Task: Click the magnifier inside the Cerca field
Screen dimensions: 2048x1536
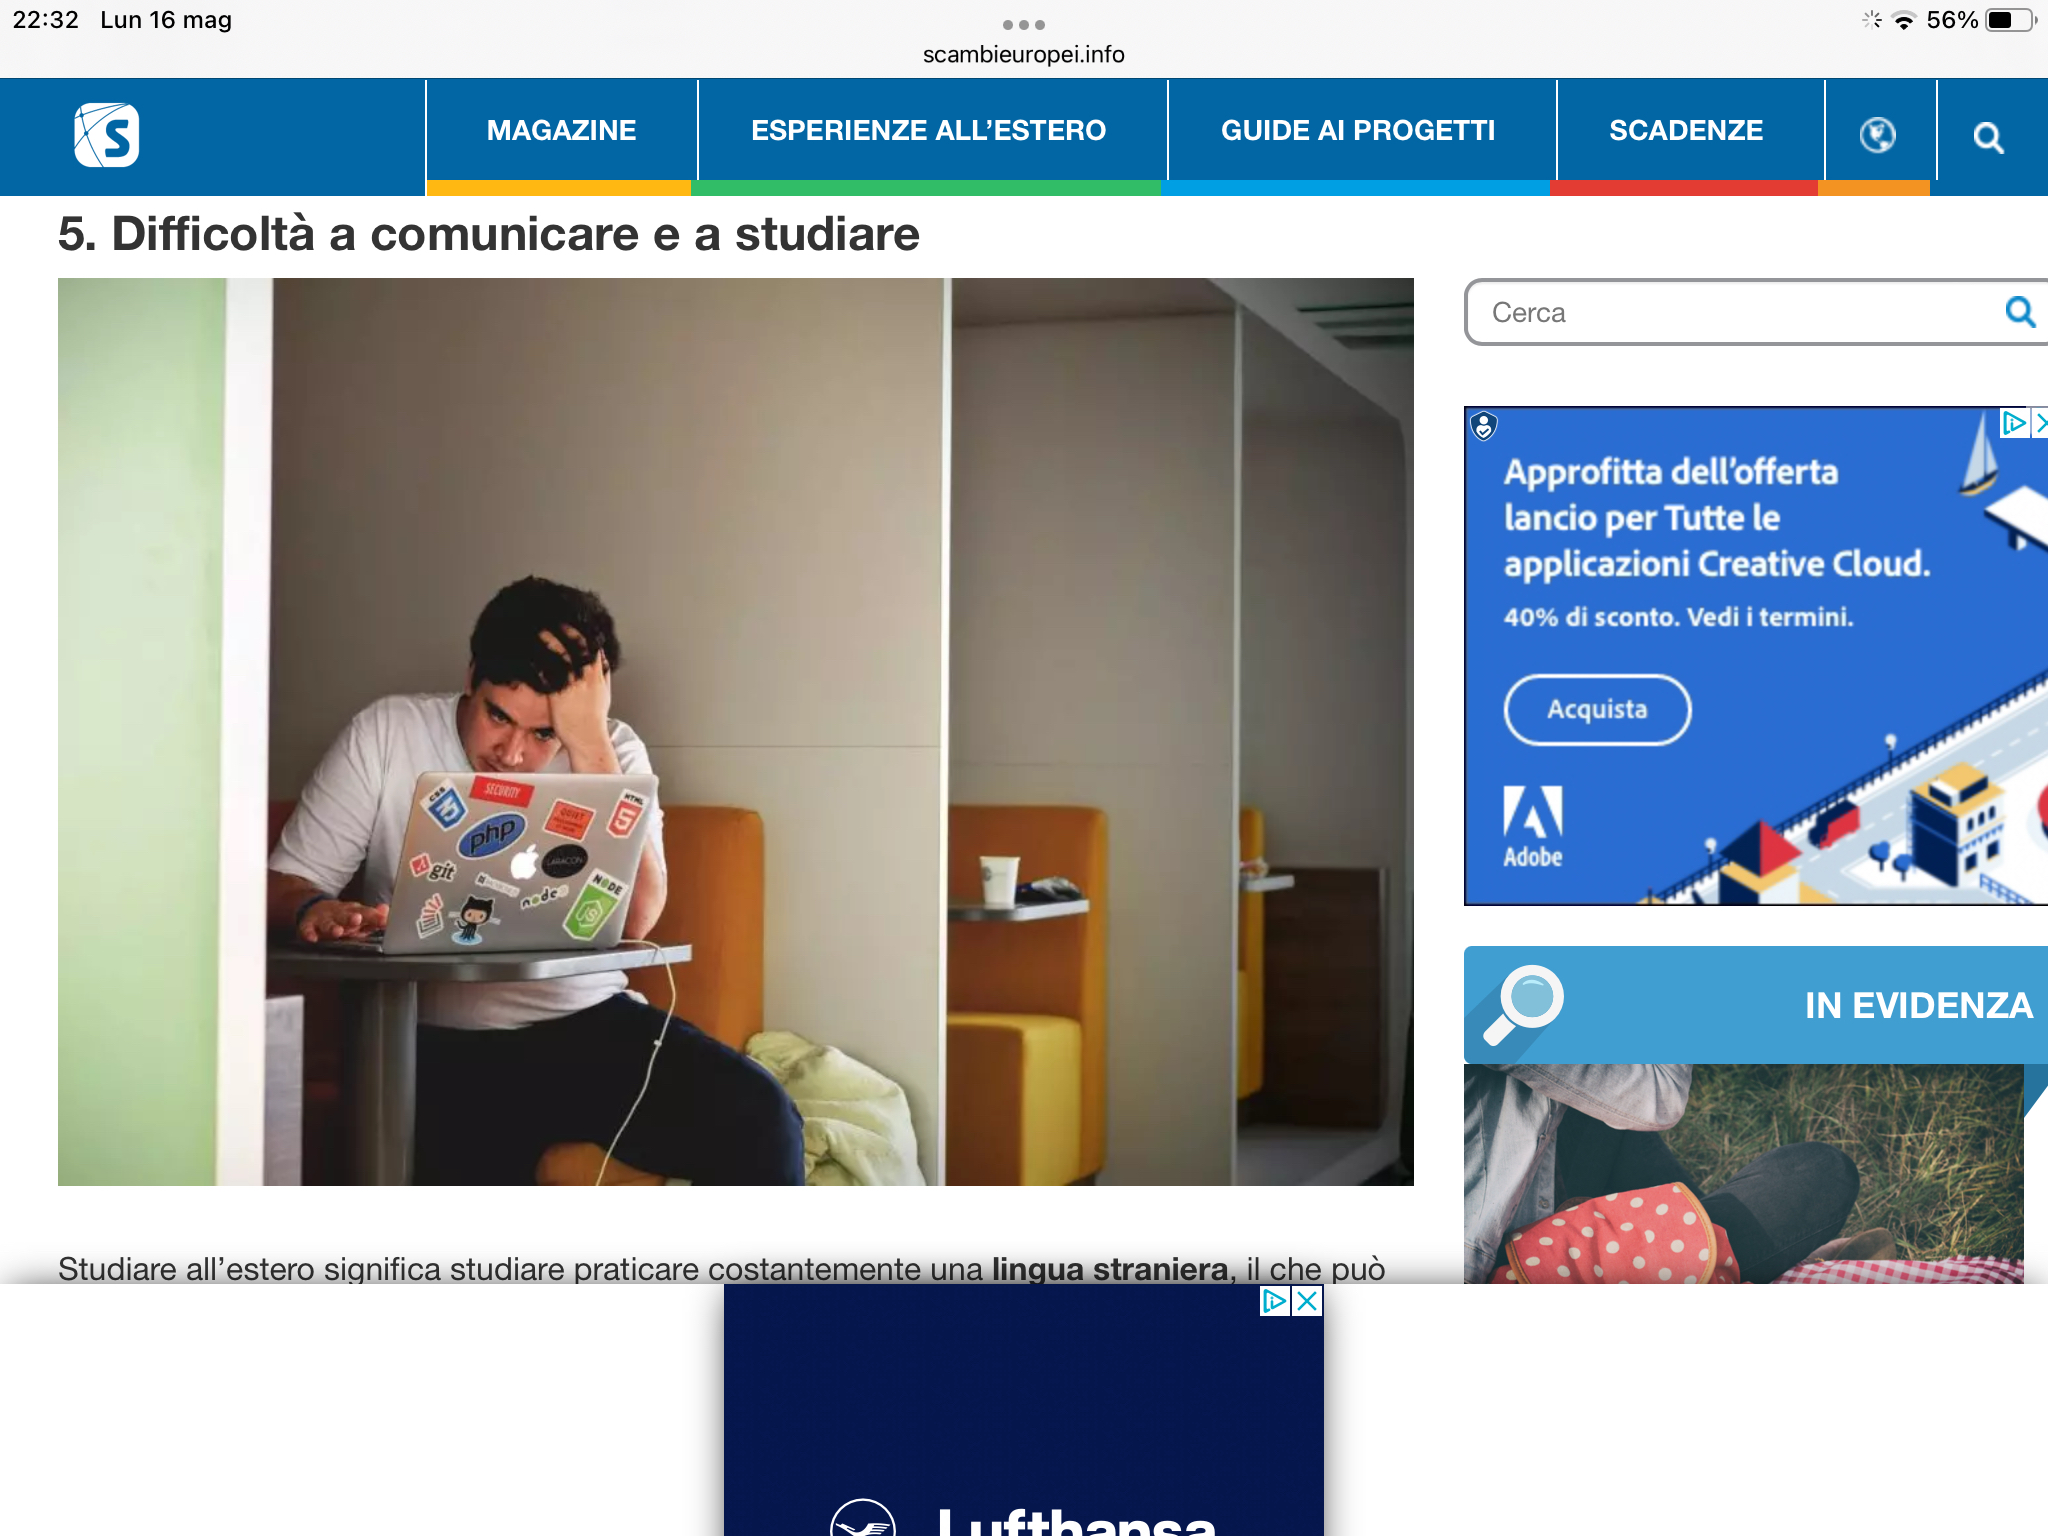Action: (2019, 312)
